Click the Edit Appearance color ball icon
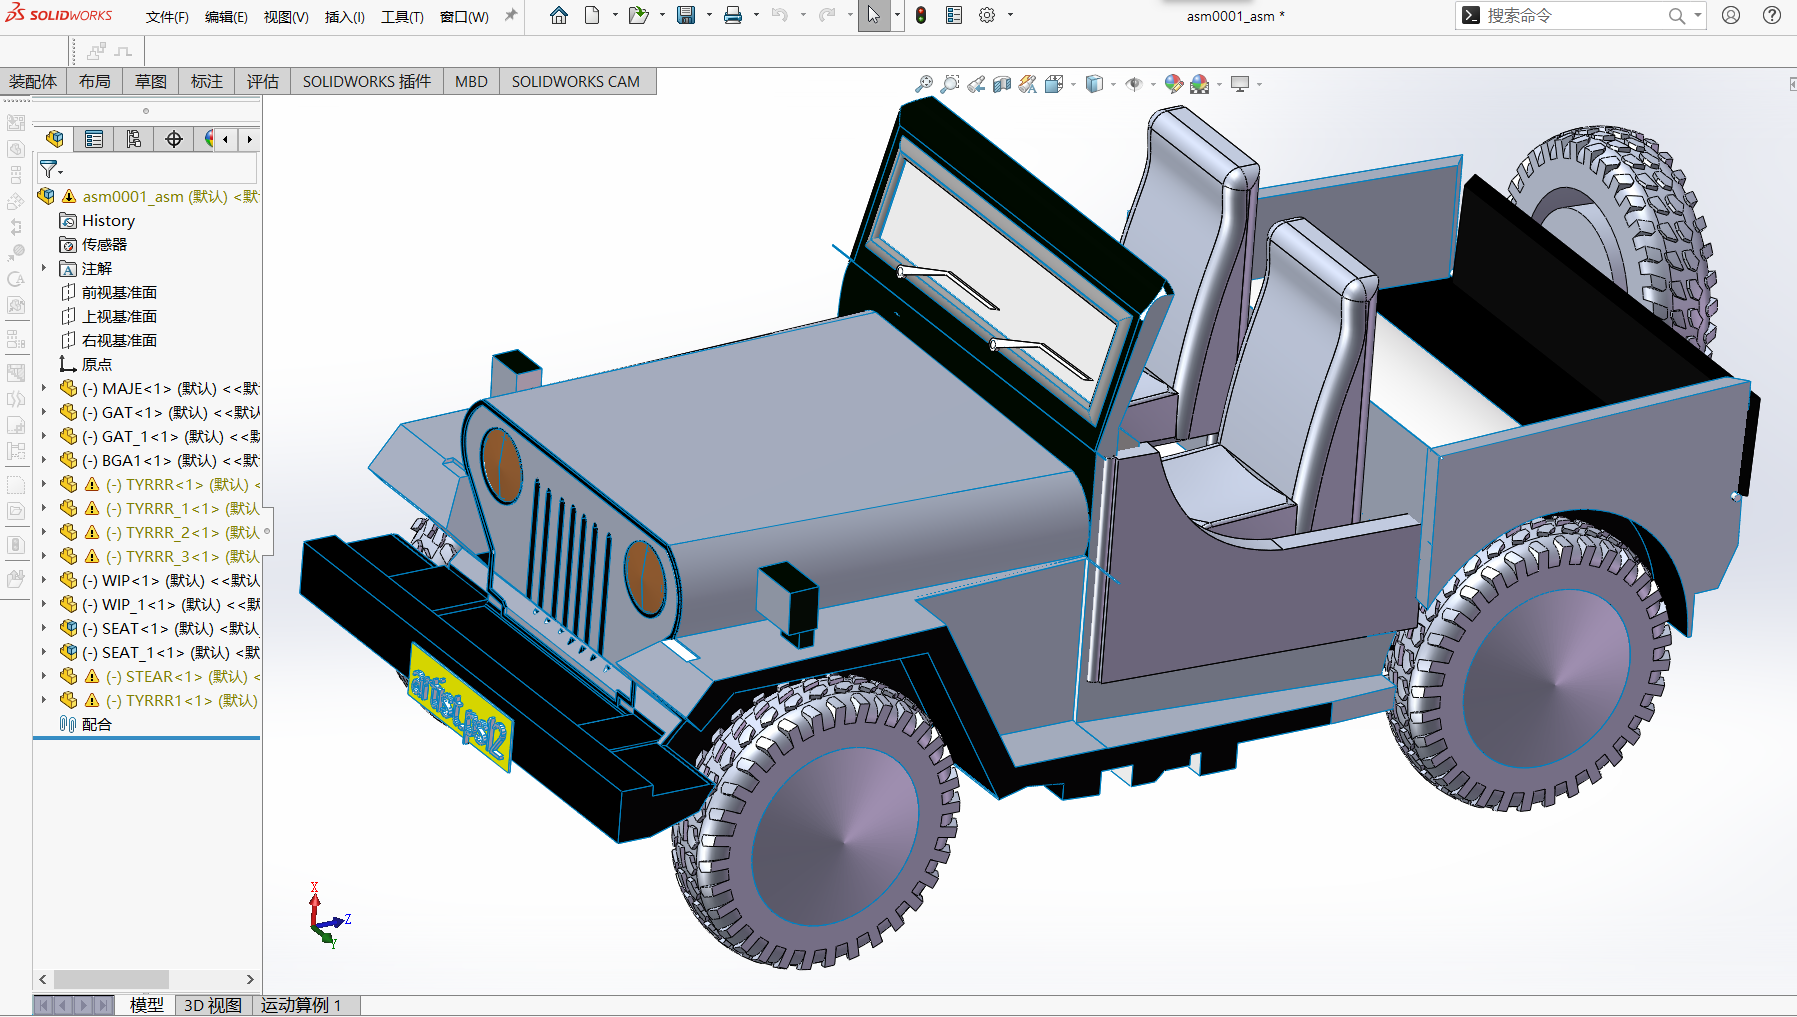This screenshot has height=1017, width=1797. click(x=1173, y=85)
